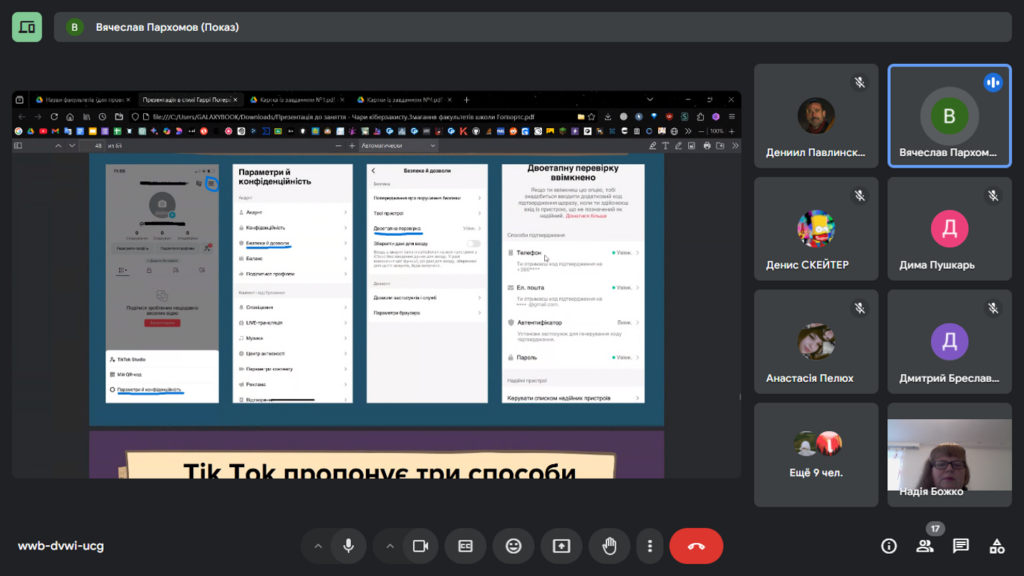1024x576 pixels.
Task: Toggle the PDF sidebar in shared browser
Action: tap(18, 146)
